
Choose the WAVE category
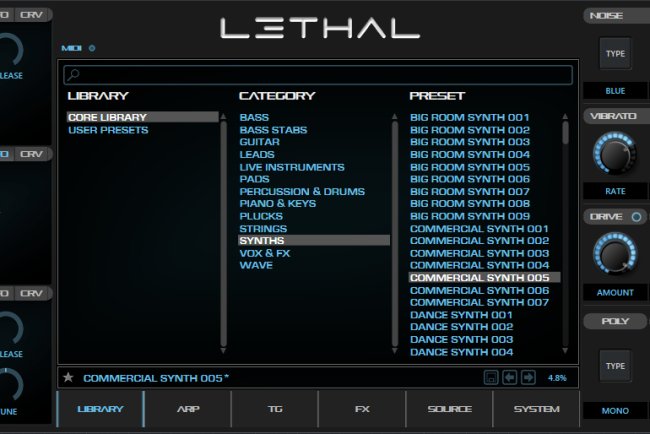256,265
